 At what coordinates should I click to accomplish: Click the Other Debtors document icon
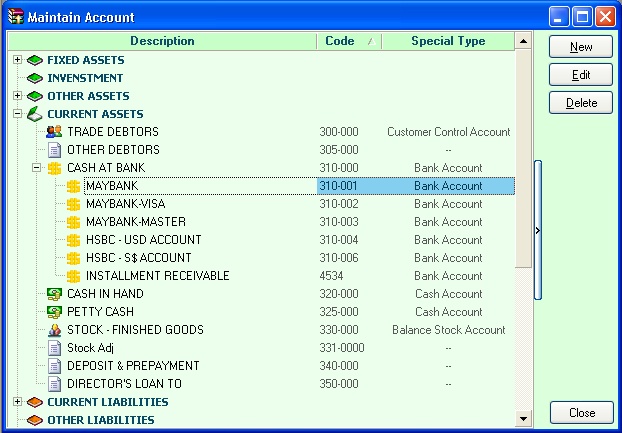coord(55,150)
